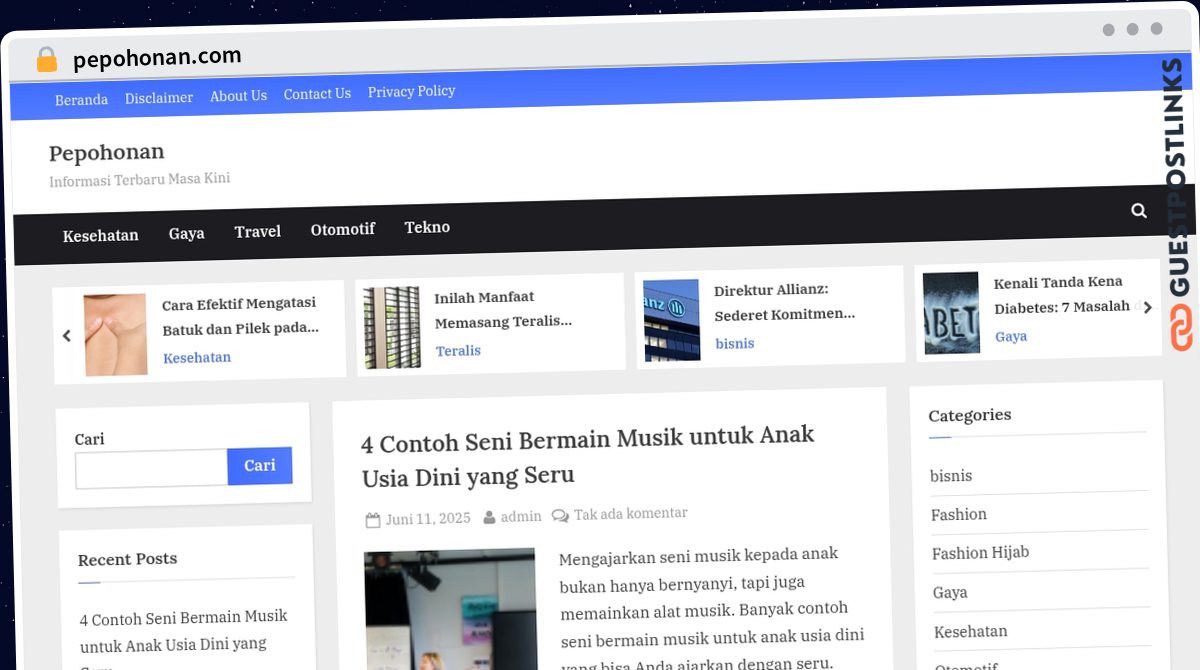Select Otomotif in main navigation
Screen dimensions: 1200x670
[x=343, y=229]
